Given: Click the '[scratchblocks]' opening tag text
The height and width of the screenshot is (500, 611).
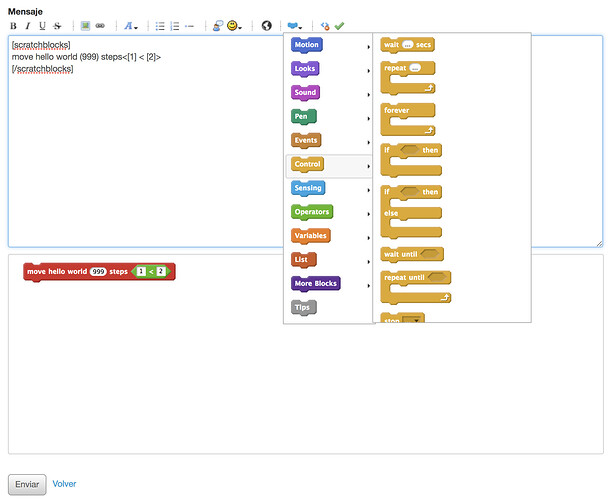Looking at the screenshot, I should [x=41, y=45].
